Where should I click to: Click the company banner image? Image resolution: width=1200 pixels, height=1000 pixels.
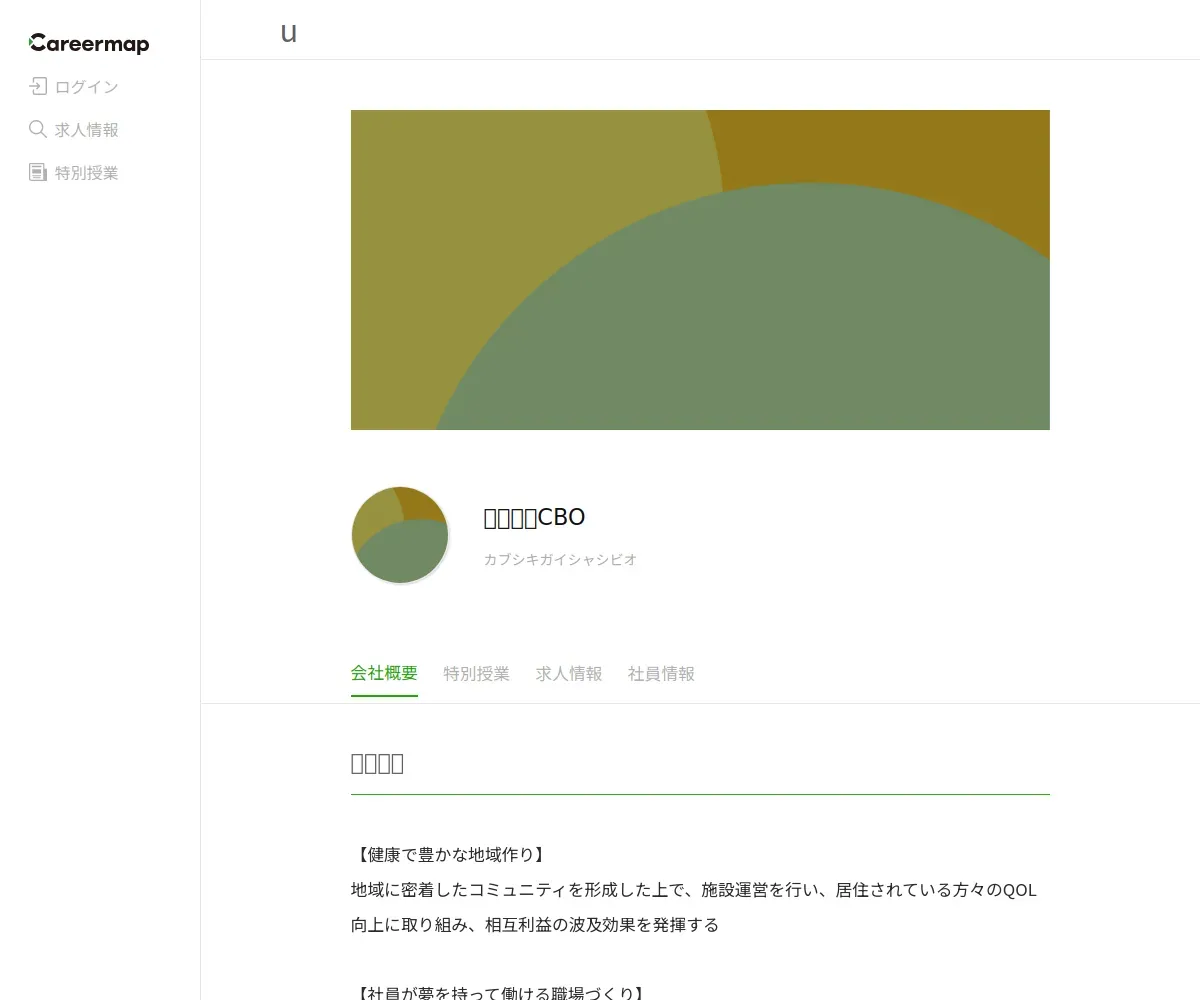[x=700, y=270]
